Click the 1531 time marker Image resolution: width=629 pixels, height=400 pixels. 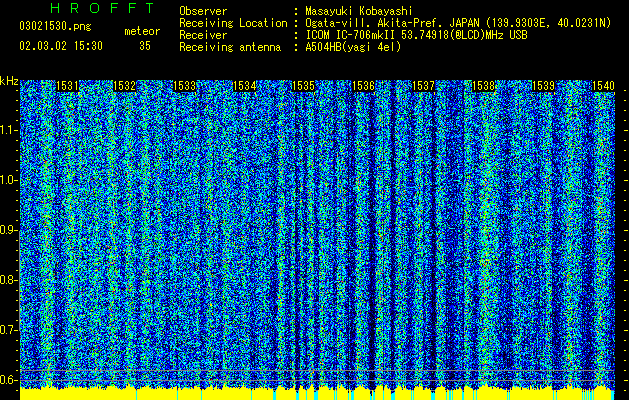pos(67,86)
